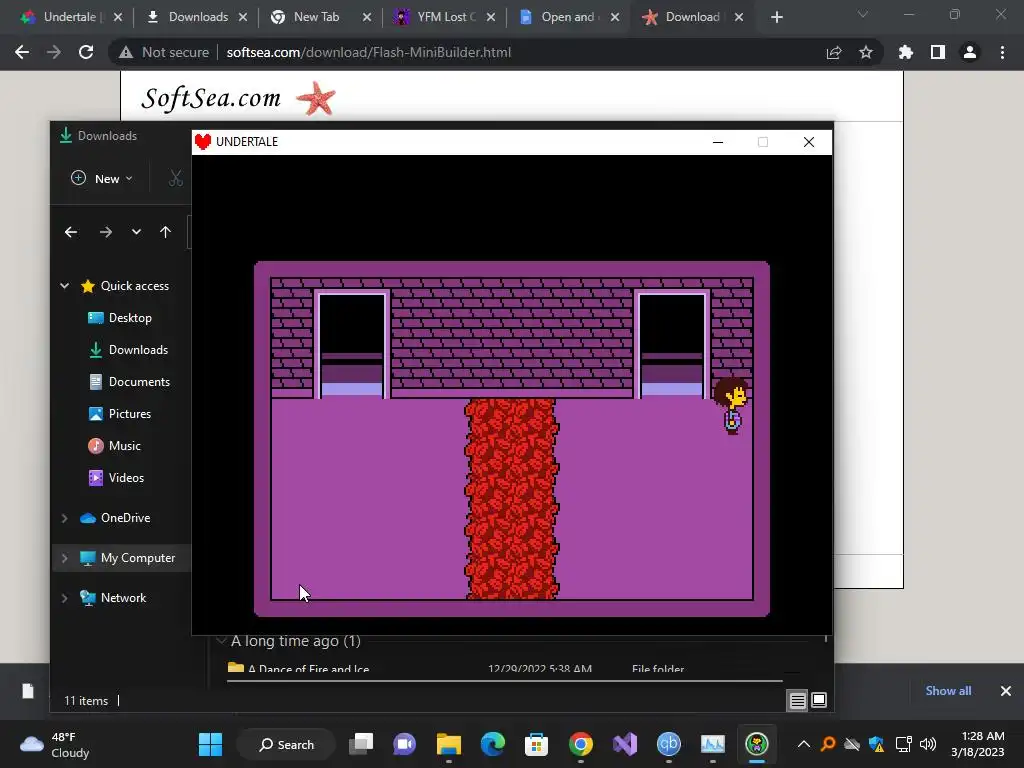Open the downloaded file item in downloads bar
Image resolution: width=1024 pixels, height=768 pixels.
[x=27, y=691]
